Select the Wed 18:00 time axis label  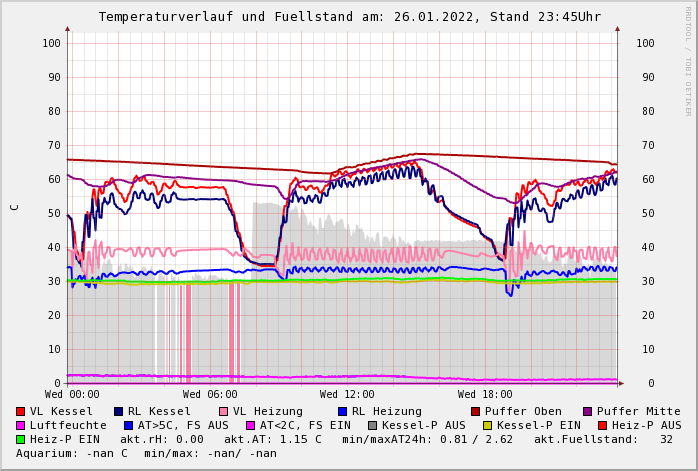485,395
